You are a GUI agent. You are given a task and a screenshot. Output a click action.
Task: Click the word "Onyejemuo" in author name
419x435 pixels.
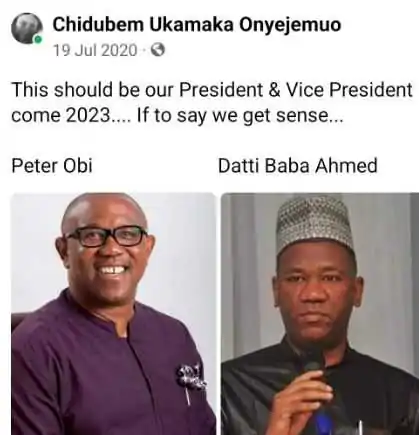[x=290, y=25]
